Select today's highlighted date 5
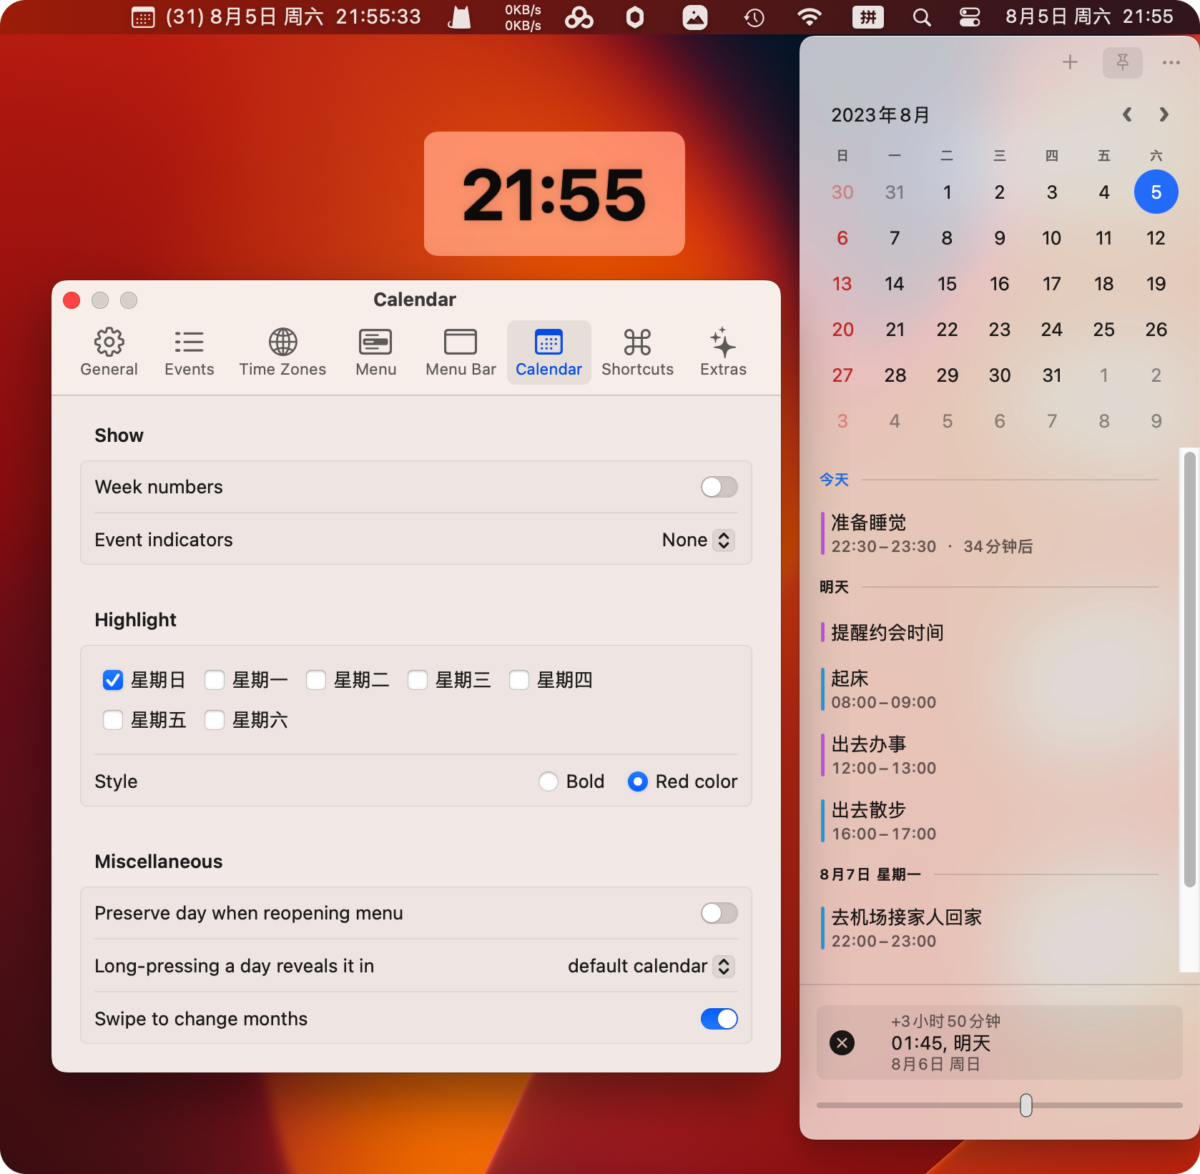Image resolution: width=1200 pixels, height=1174 pixels. (x=1156, y=192)
